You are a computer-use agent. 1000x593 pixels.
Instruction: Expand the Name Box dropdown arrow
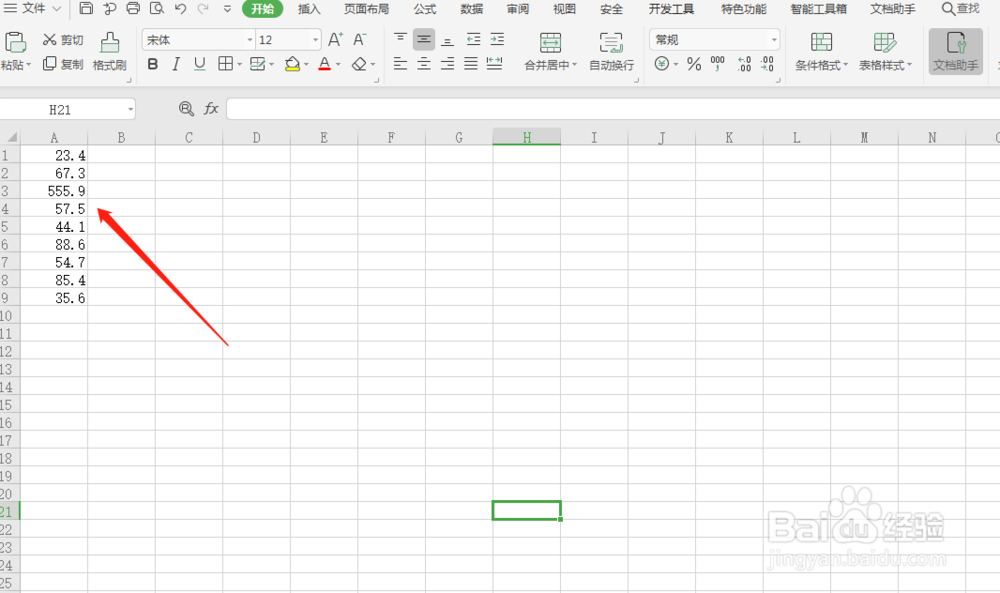(130, 110)
